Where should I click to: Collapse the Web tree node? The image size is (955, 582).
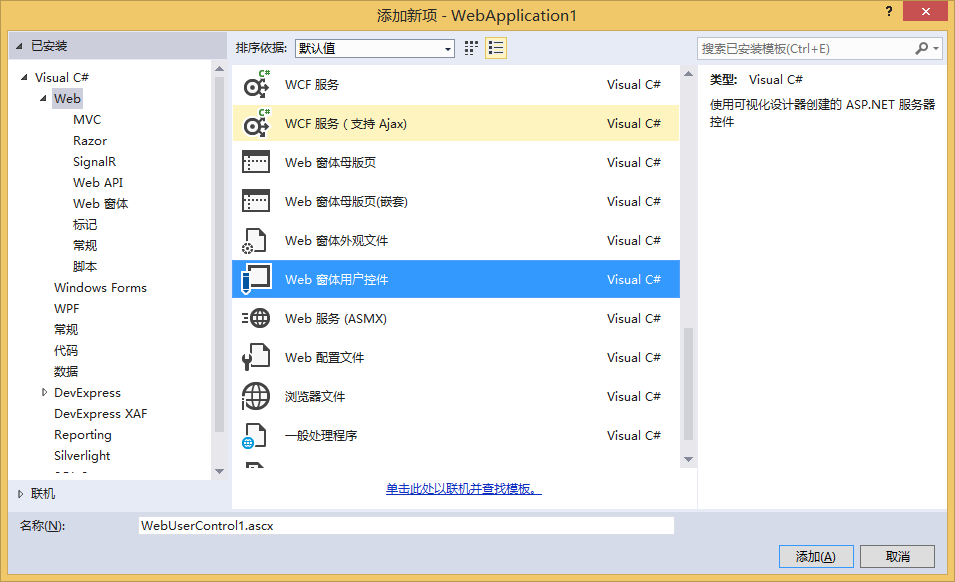coord(43,98)
